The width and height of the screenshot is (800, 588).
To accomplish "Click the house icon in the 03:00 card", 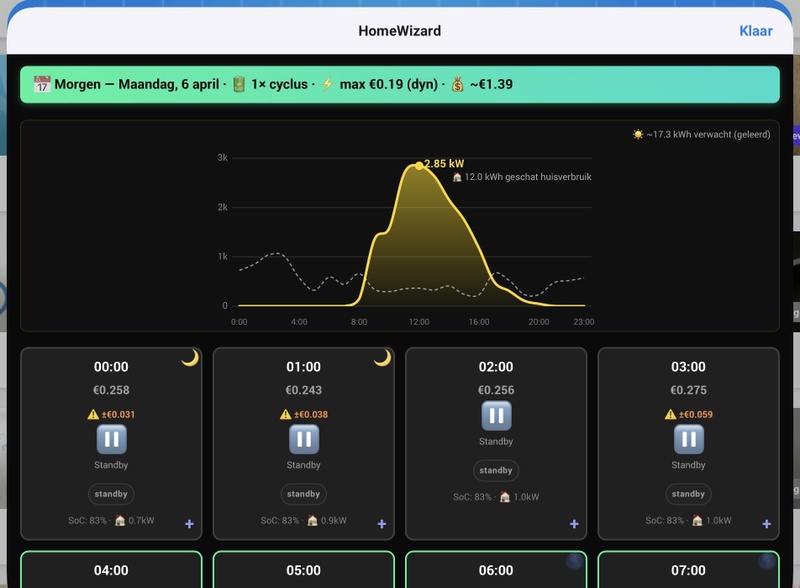I will tap(697, 521).
